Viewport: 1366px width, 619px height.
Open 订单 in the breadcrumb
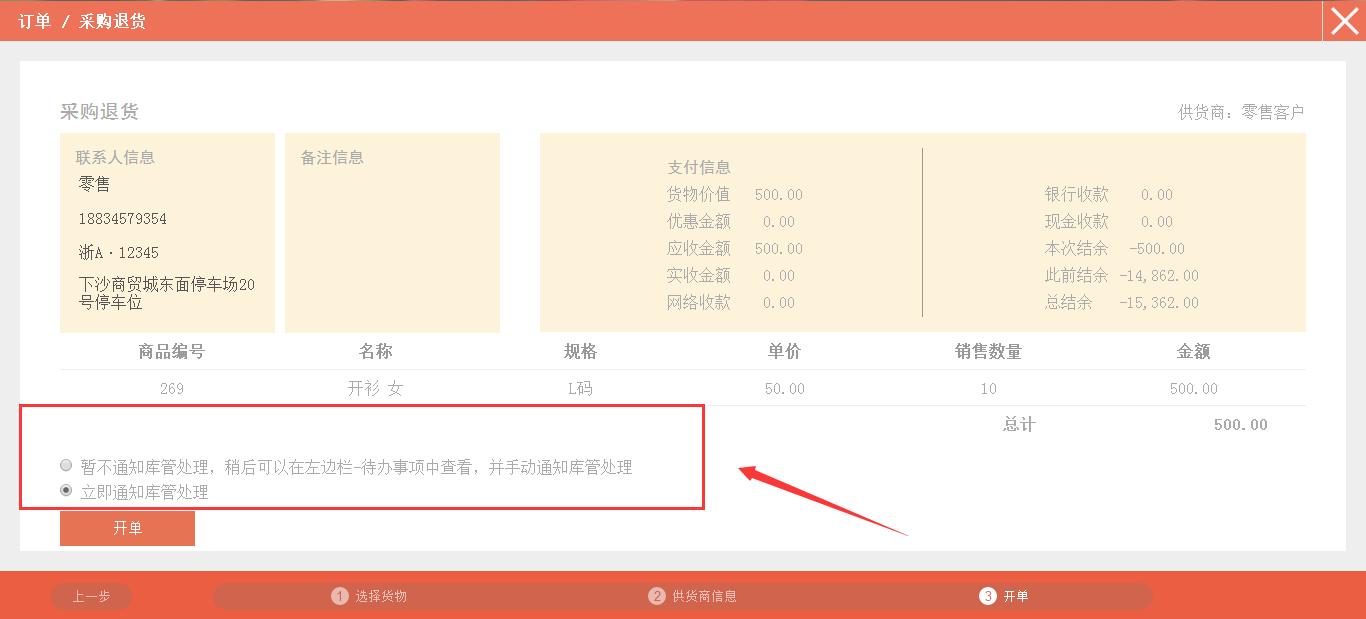click(x=34, y=21)
